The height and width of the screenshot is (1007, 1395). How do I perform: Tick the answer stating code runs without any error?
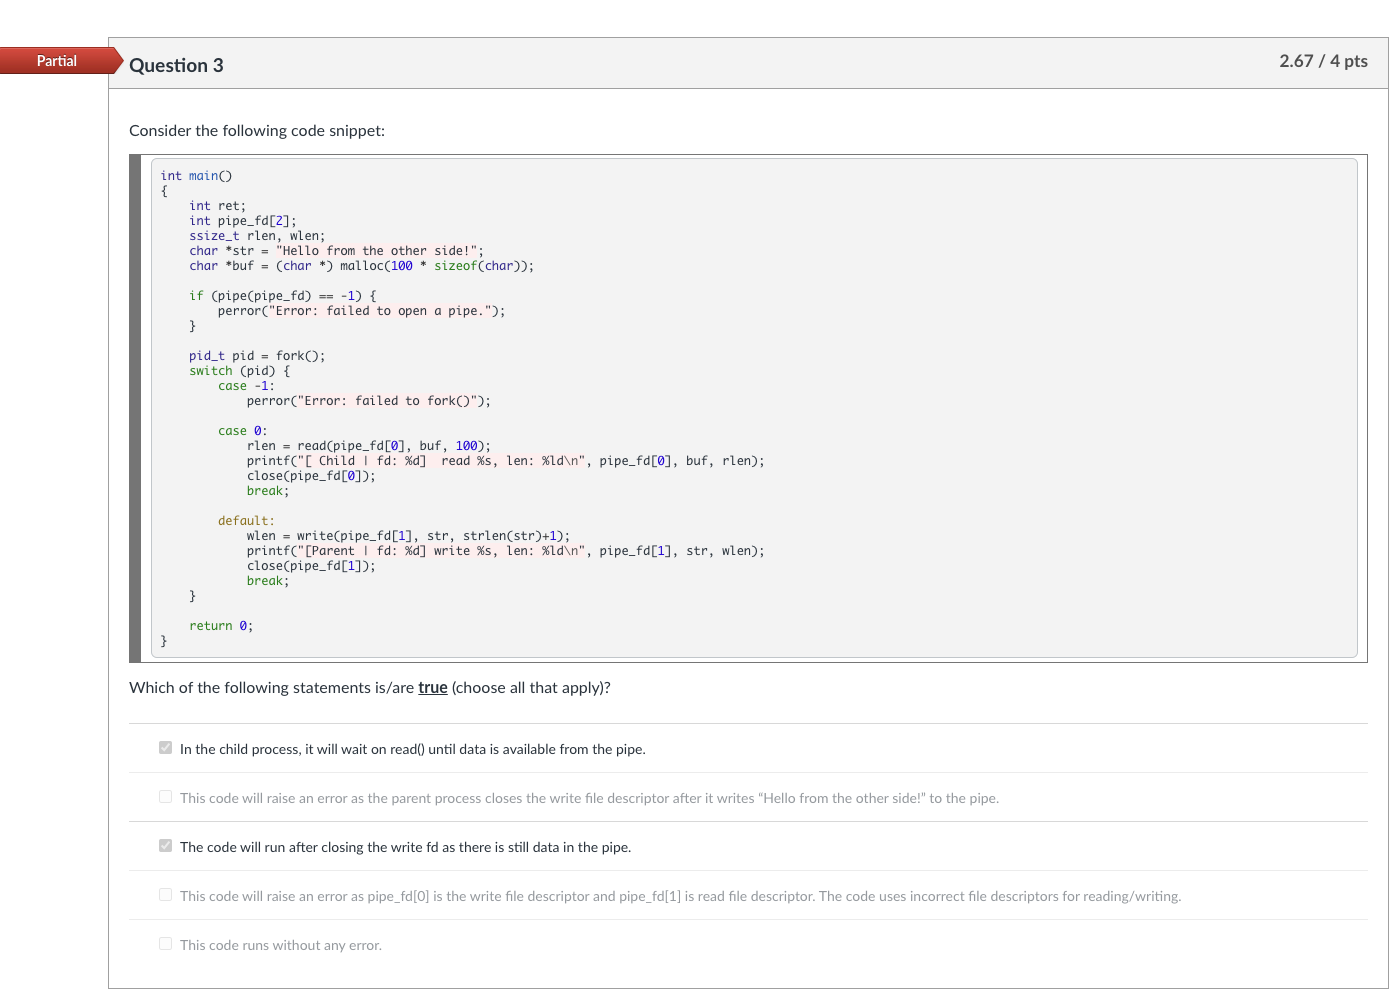(x=165, y=943)
